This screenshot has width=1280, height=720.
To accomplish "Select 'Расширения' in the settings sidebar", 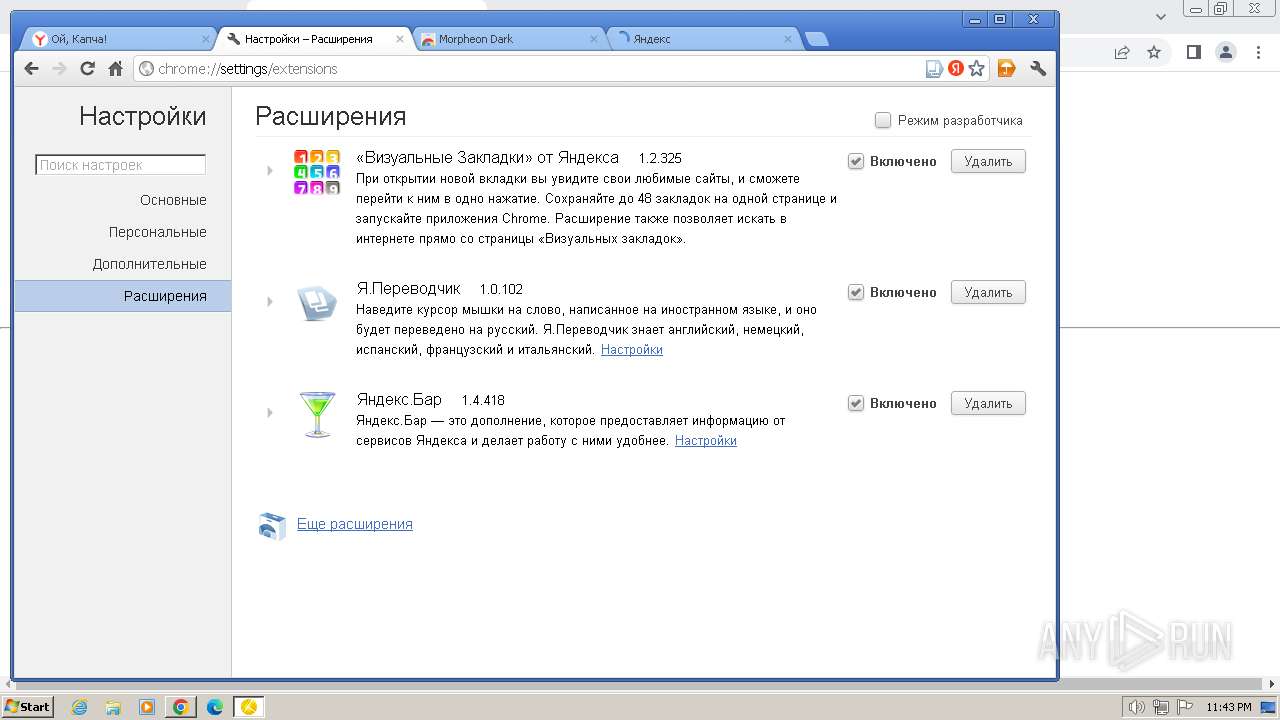I will [122, 296].
